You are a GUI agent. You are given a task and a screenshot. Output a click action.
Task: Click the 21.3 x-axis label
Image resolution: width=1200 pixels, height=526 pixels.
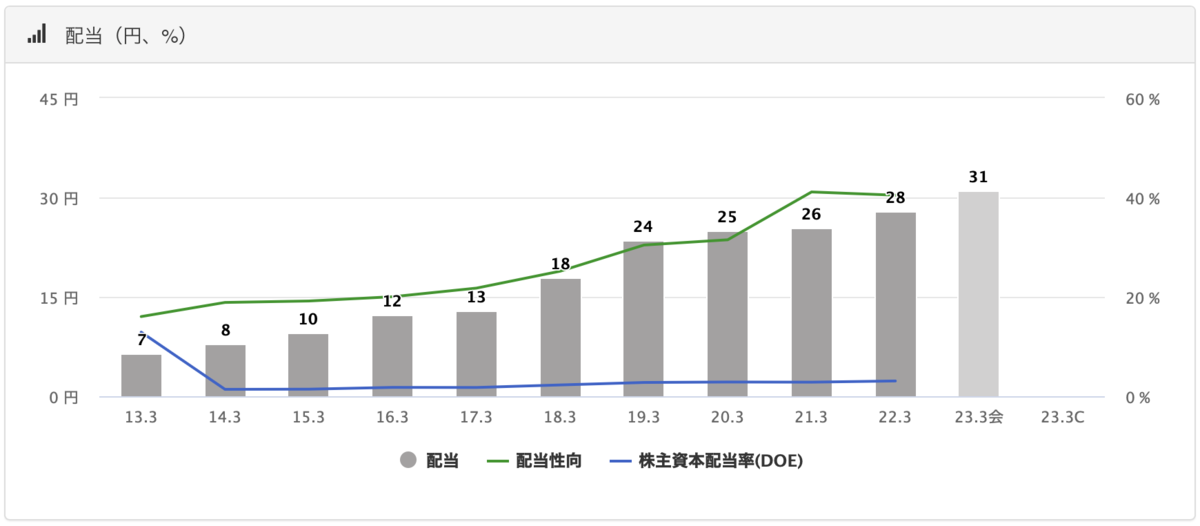pos(811,418)
